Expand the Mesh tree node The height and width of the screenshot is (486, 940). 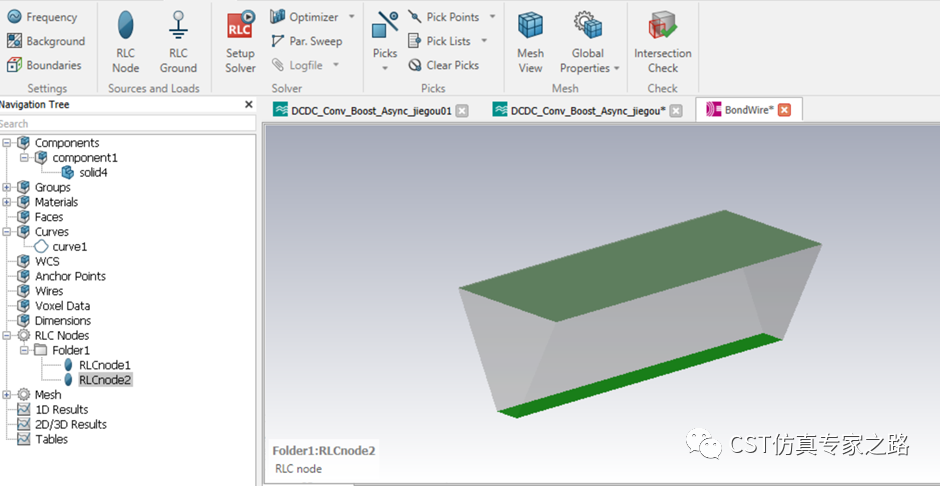(7, 394)
